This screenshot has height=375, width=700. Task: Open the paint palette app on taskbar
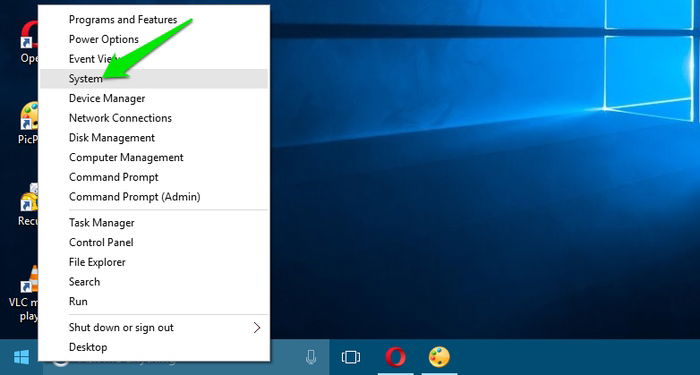(439, 357)
